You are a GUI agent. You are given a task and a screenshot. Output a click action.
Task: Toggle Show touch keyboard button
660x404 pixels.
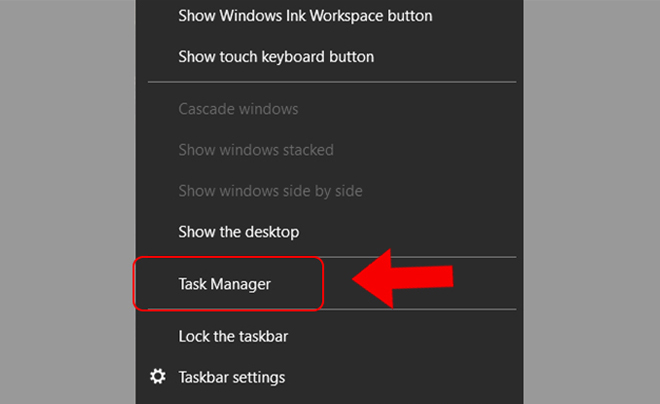pyautogui.click(x=330, y=57)
